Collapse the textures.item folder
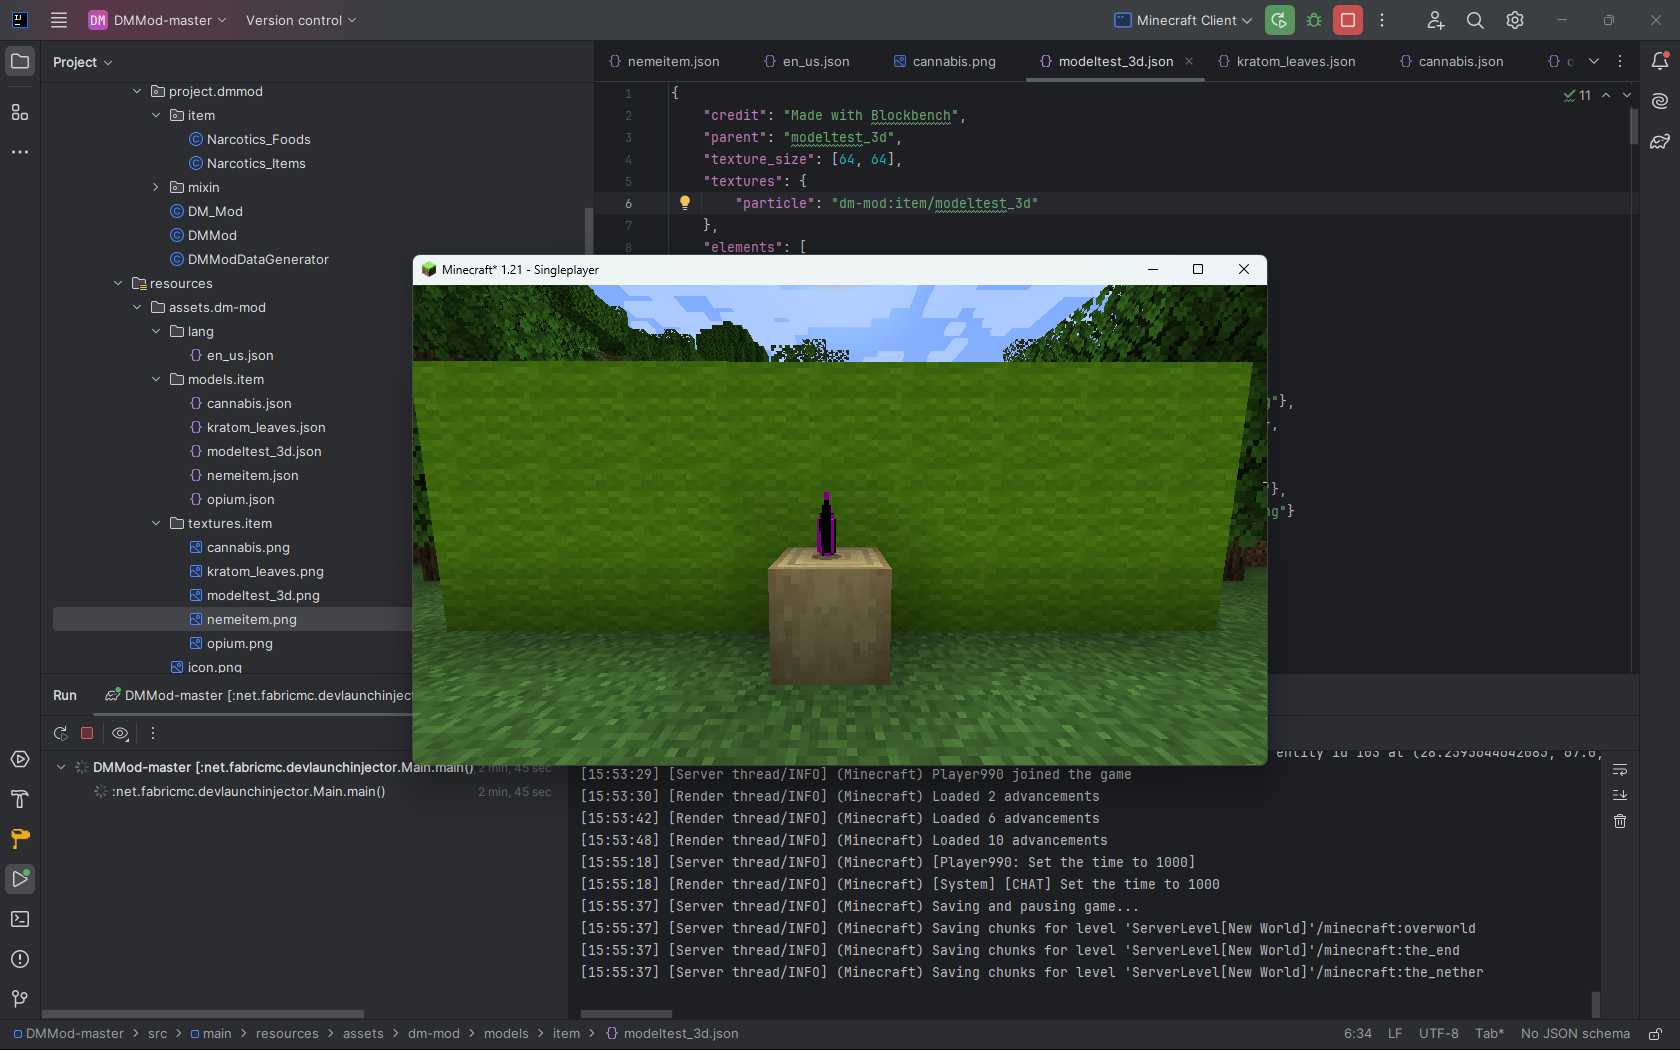This screenshot has width=1680, height=1050. [156, 523]
